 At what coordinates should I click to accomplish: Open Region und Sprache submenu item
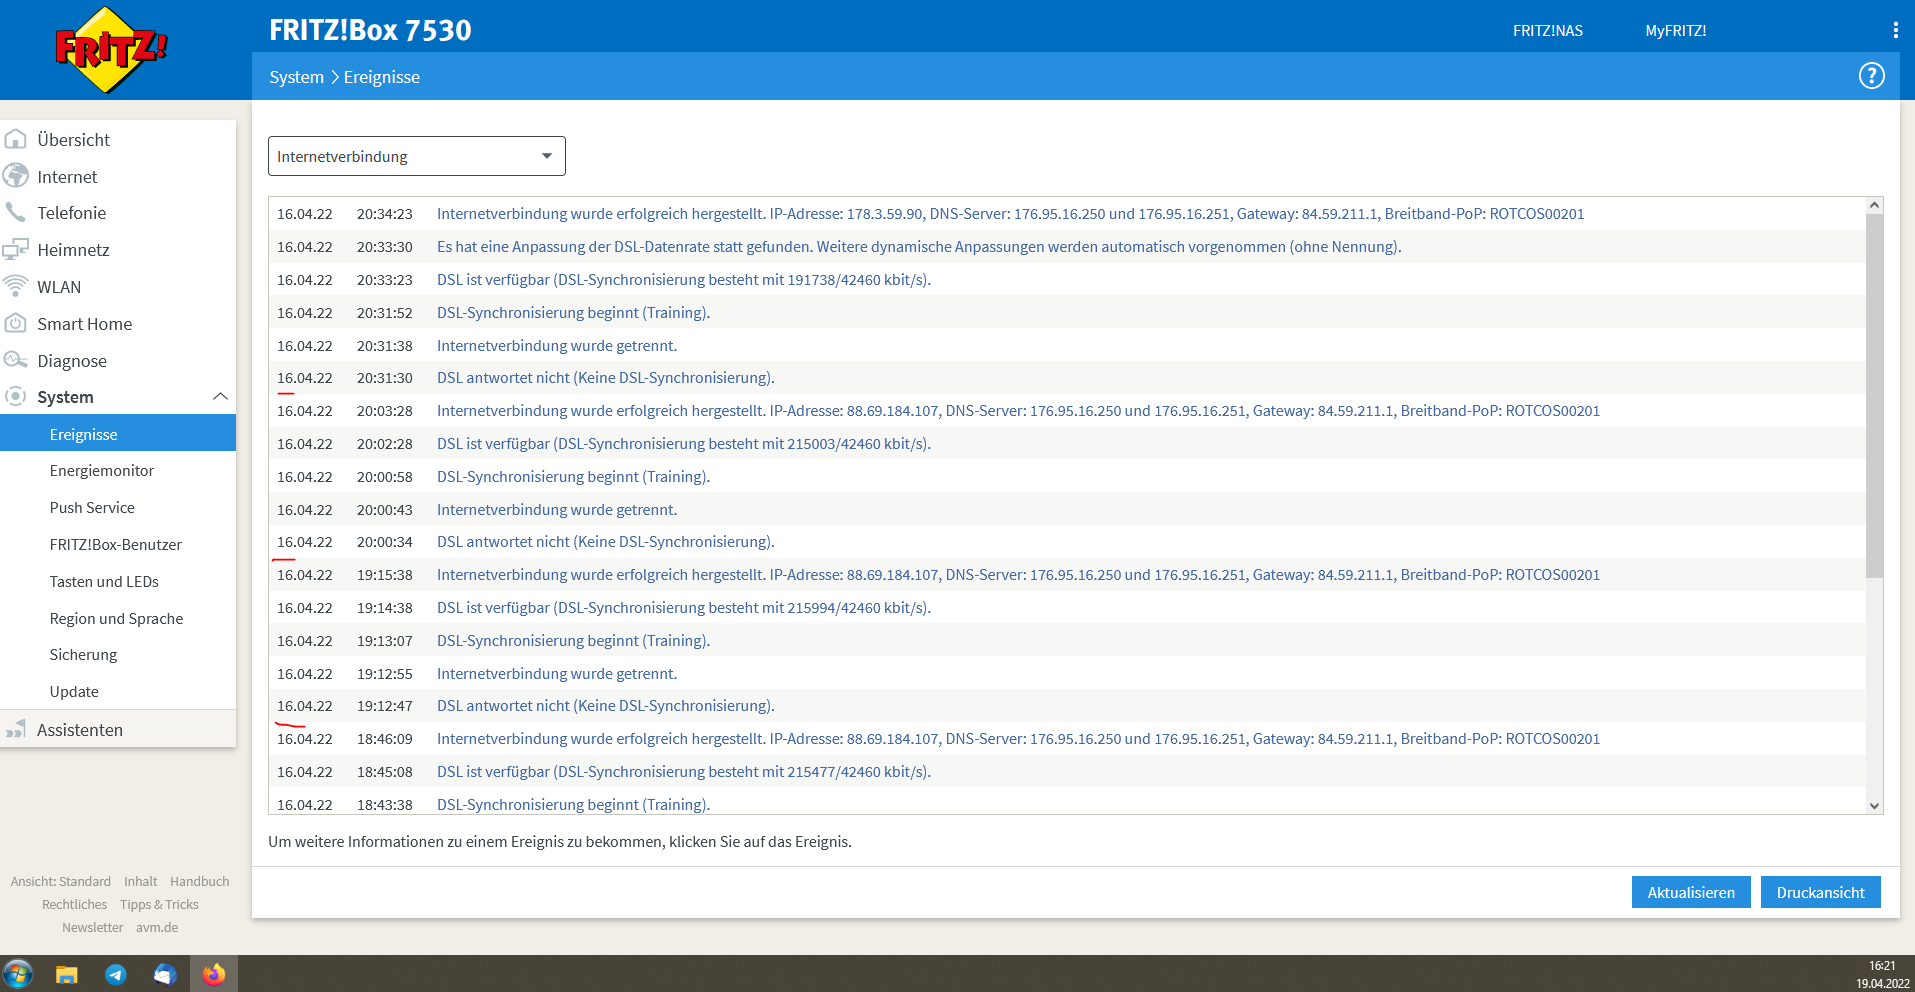coord(118,619)
